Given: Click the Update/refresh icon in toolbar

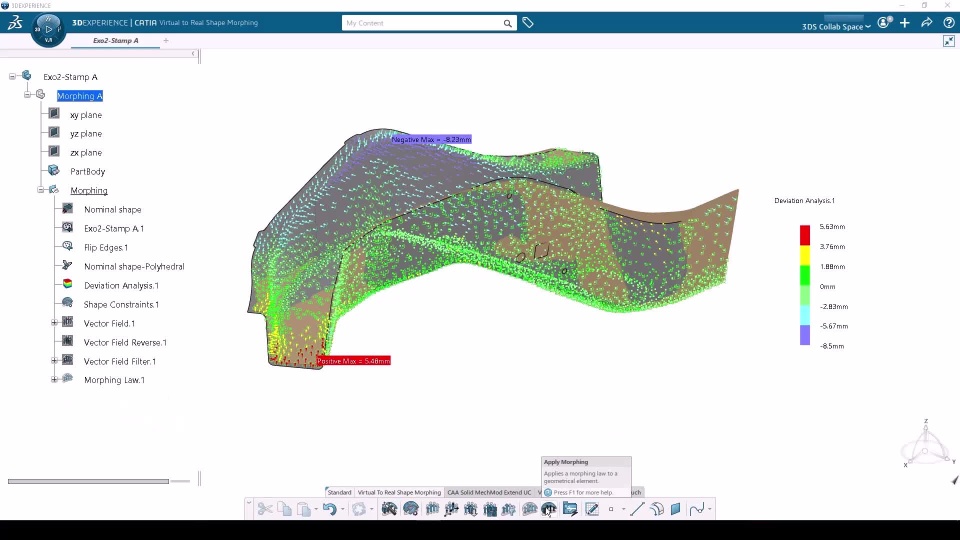Looking at the screenshot, I should (x=359, y=509).
